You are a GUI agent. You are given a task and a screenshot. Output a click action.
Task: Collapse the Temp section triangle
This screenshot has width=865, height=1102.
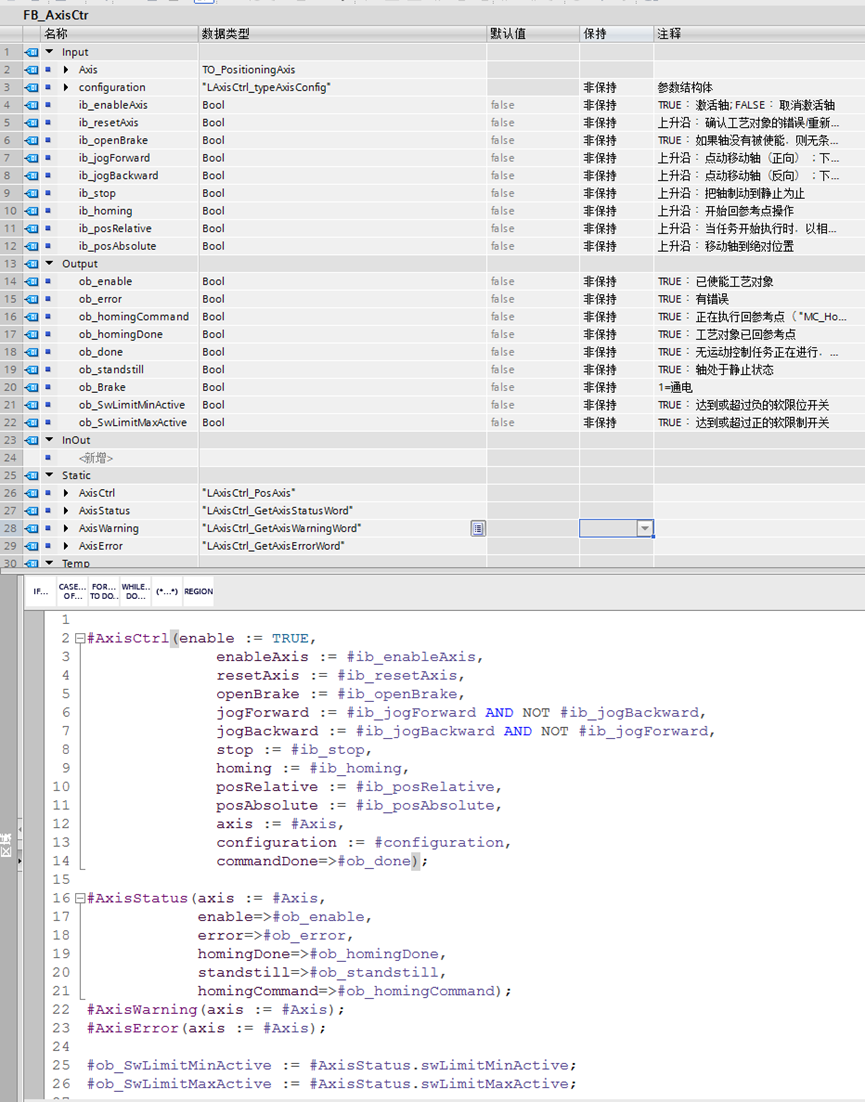coord(49,562)
